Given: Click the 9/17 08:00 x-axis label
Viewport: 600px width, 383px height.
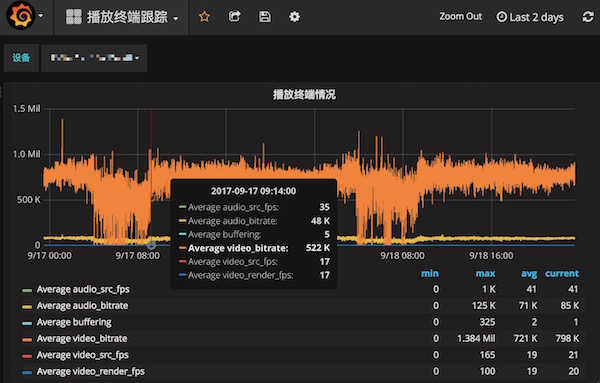Looking at the screenshot, I should tap(138, 256).
